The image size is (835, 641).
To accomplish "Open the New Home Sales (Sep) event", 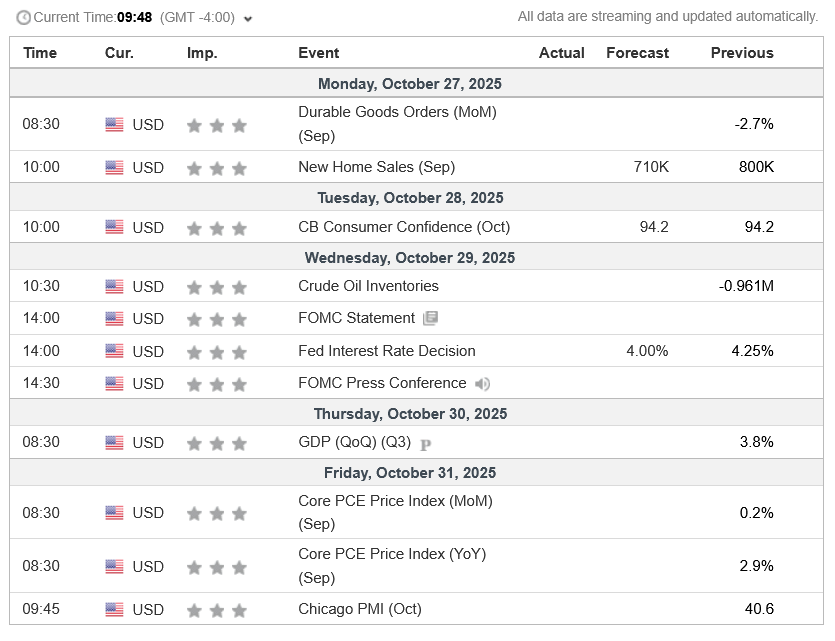I will [x=376, y=167].
